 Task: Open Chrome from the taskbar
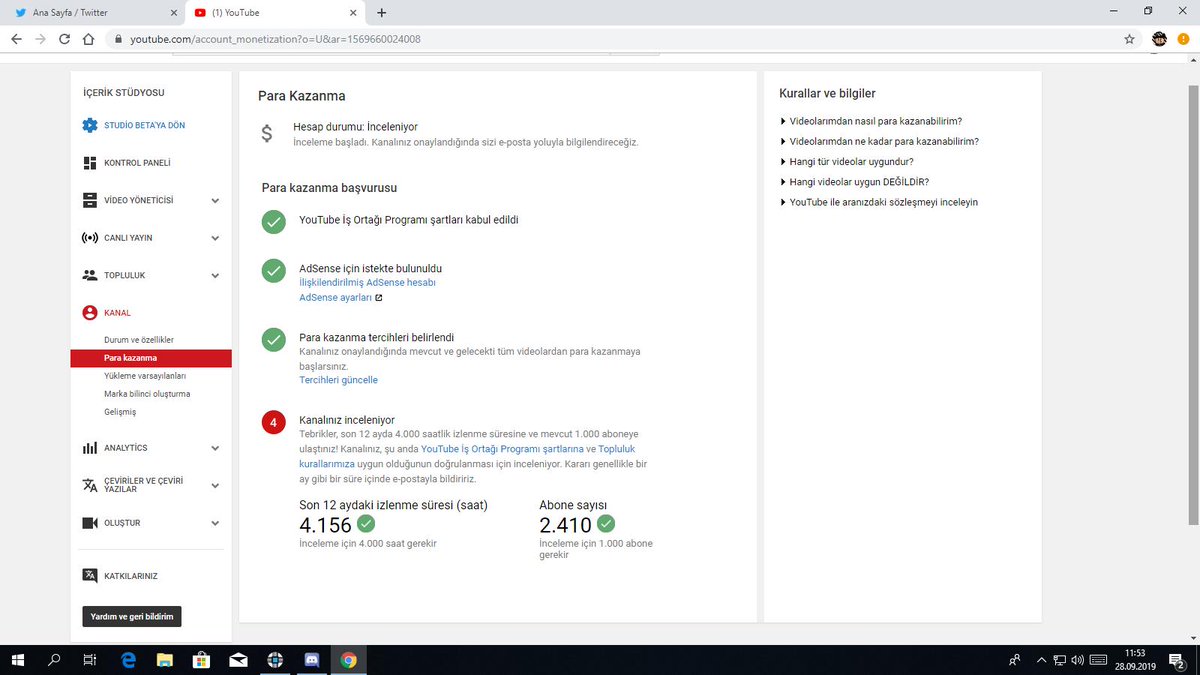348,660
